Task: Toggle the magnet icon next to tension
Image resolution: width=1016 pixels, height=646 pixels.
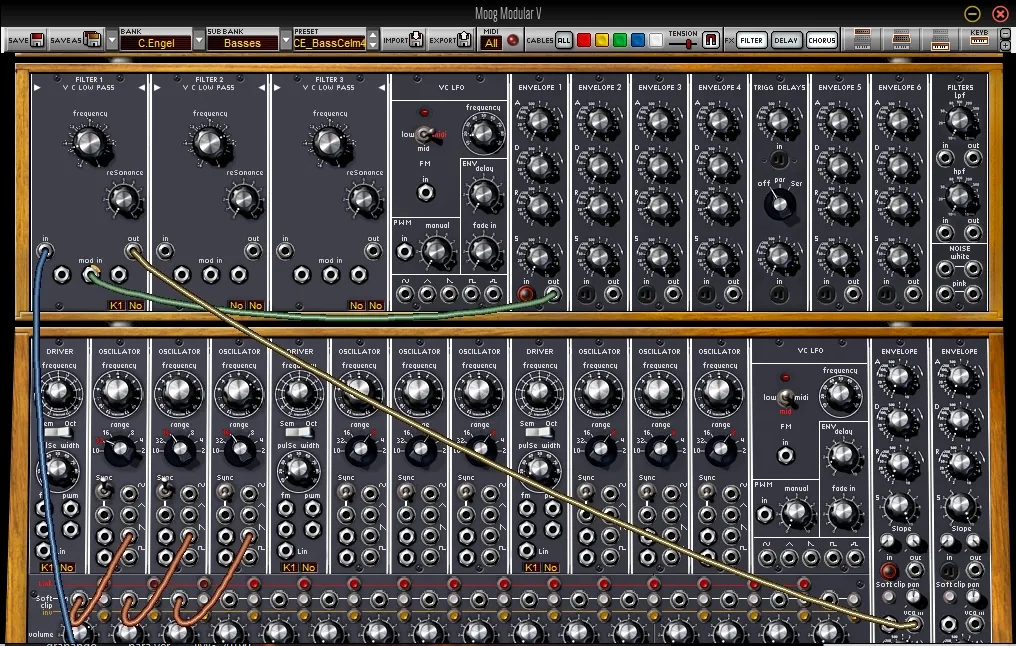Action: 711,40
